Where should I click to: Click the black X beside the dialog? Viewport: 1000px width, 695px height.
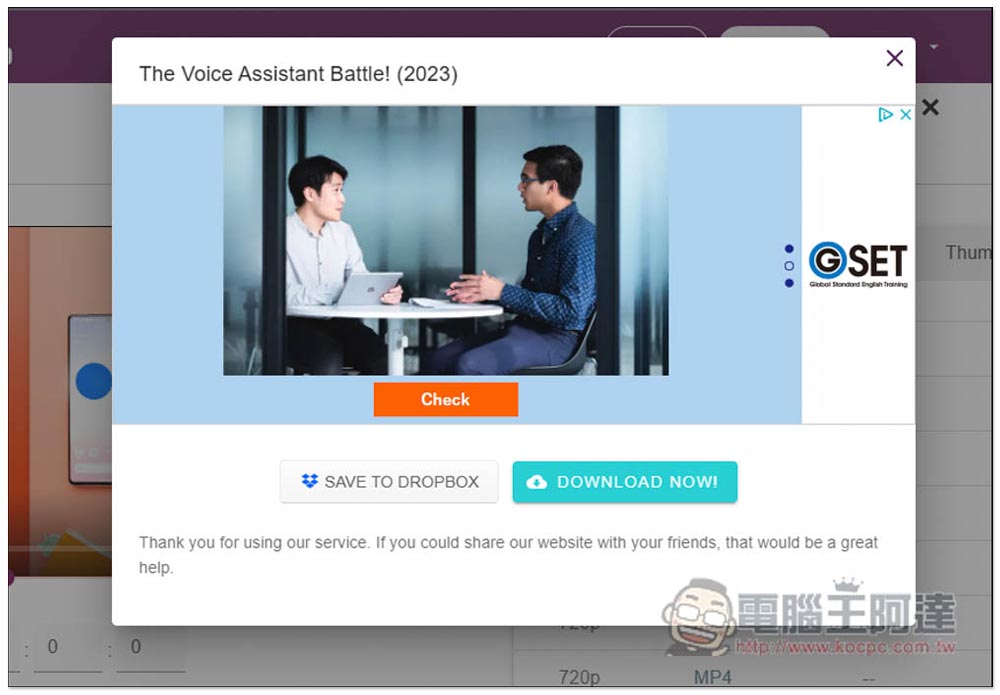pos(930,107)
